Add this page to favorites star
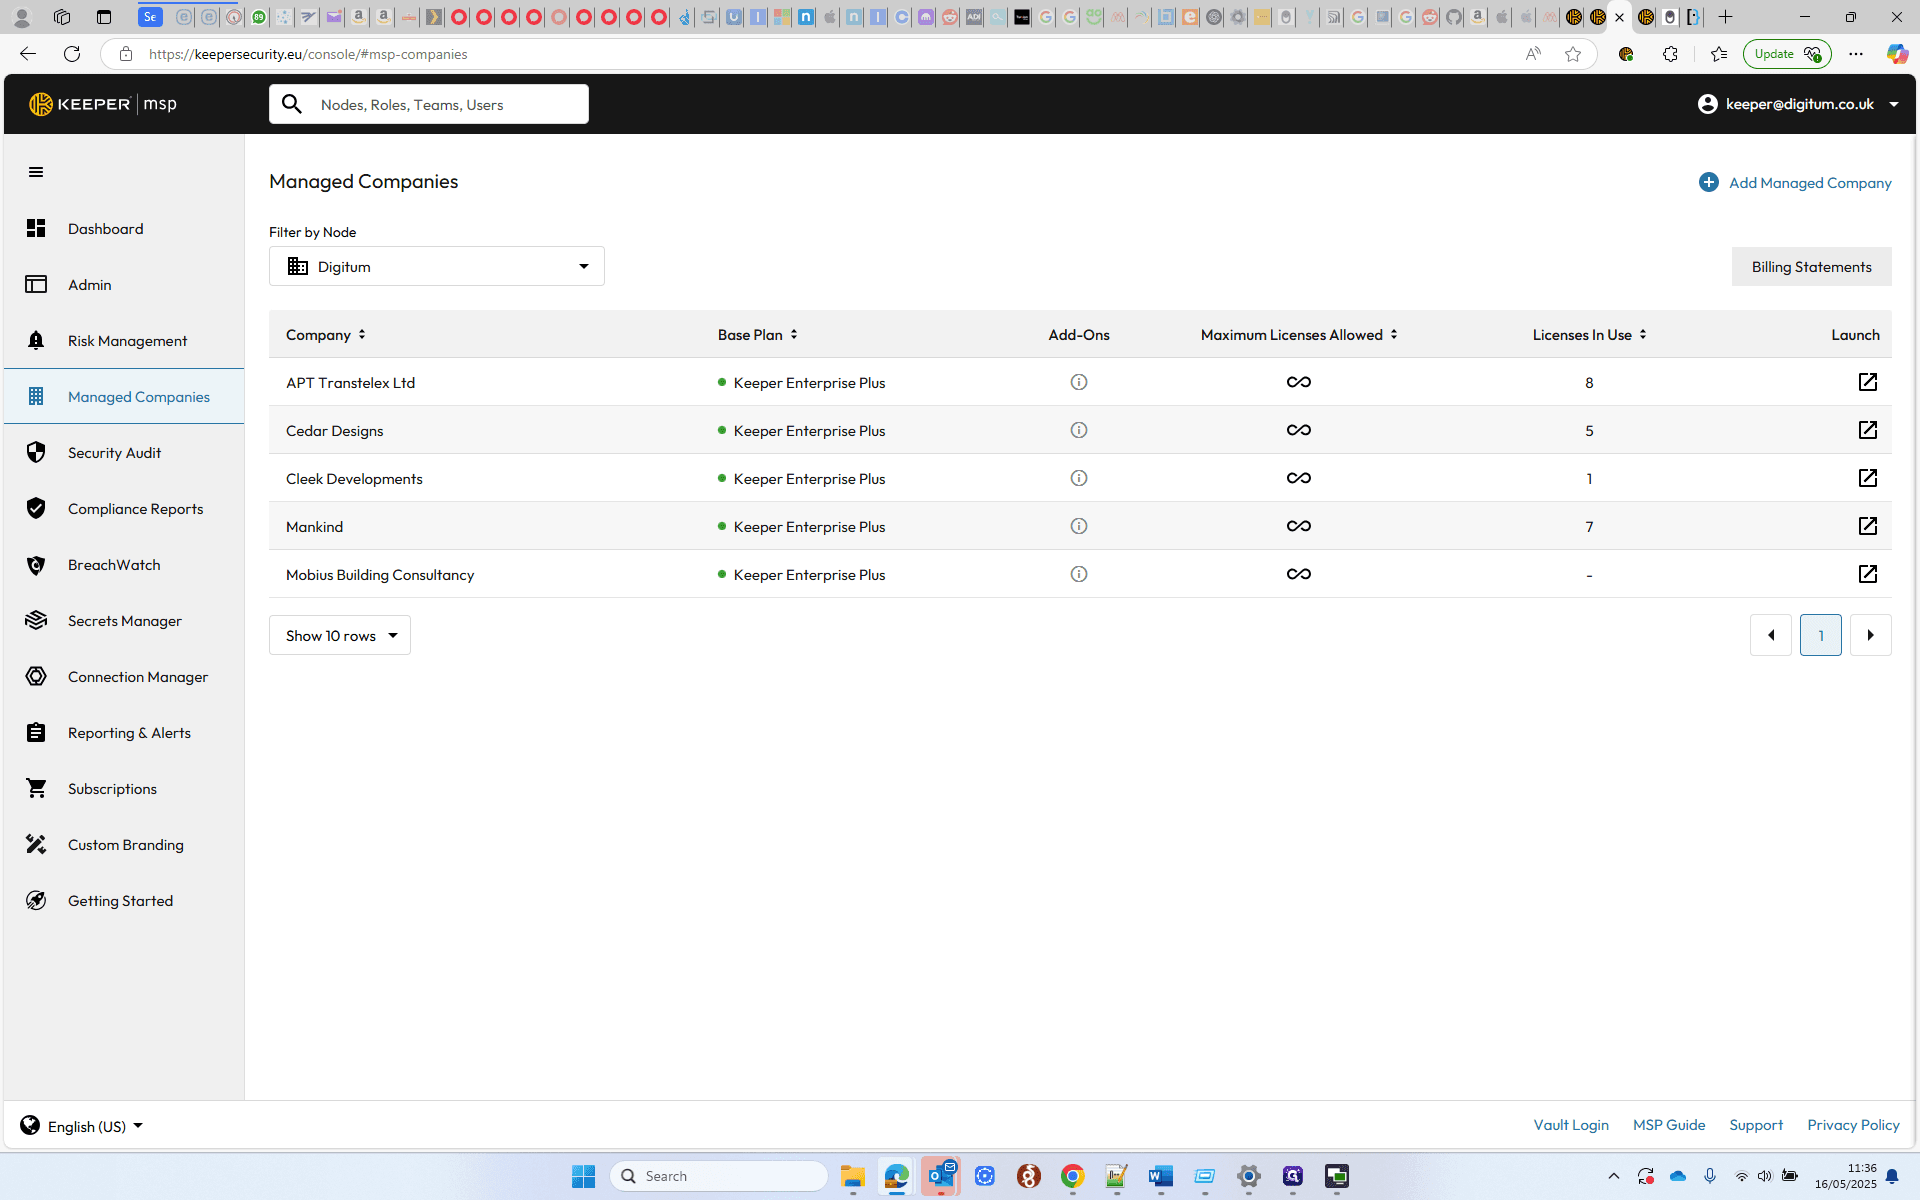Viewport: 1920px width, 1200px height. (1573, 54)
